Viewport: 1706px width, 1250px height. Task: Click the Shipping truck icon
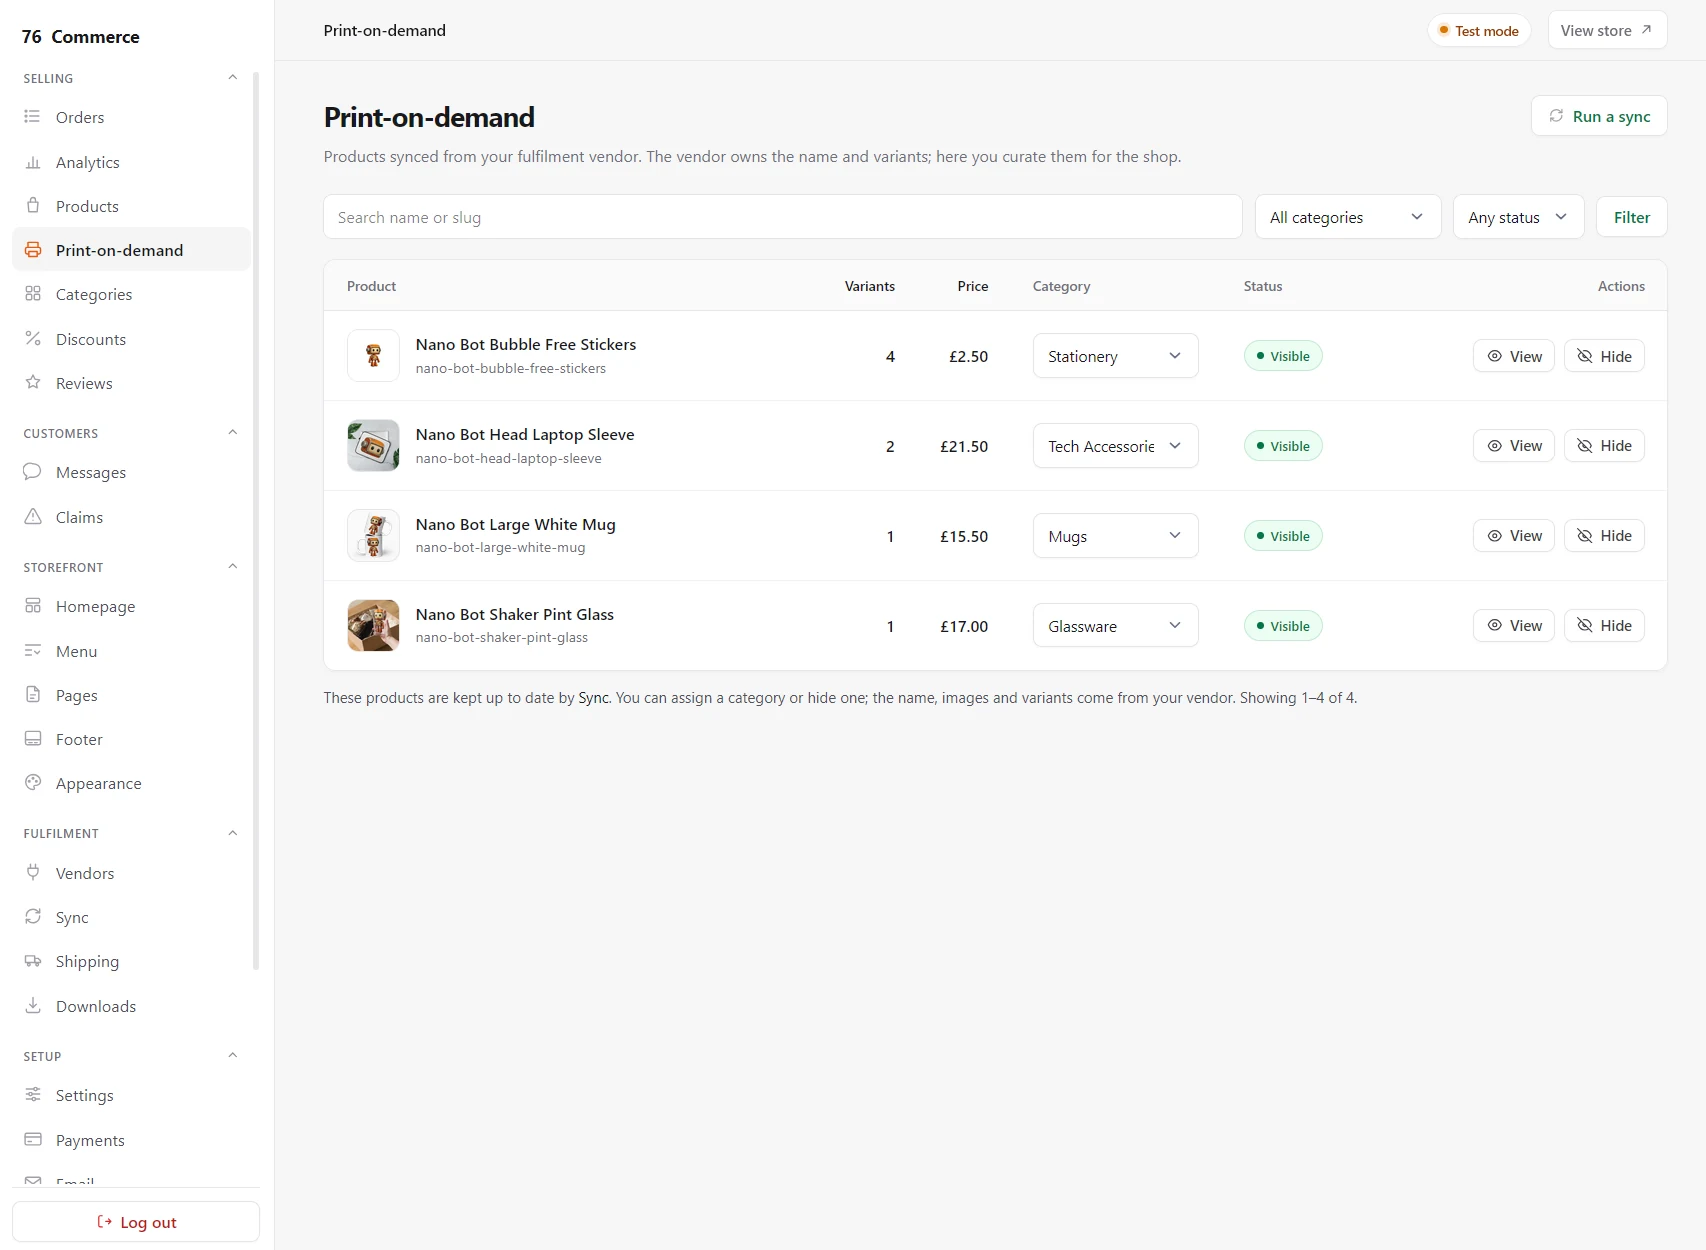tap(33, 961)
